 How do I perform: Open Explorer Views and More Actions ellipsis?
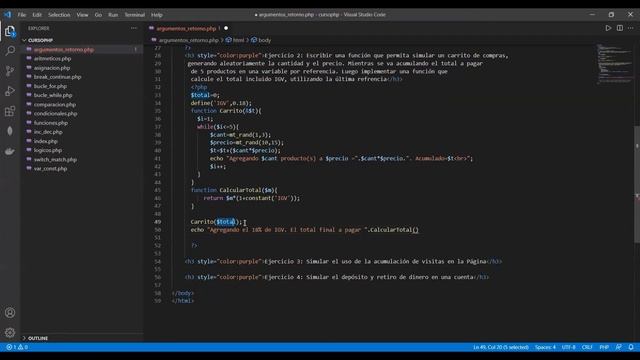[134, 28]
